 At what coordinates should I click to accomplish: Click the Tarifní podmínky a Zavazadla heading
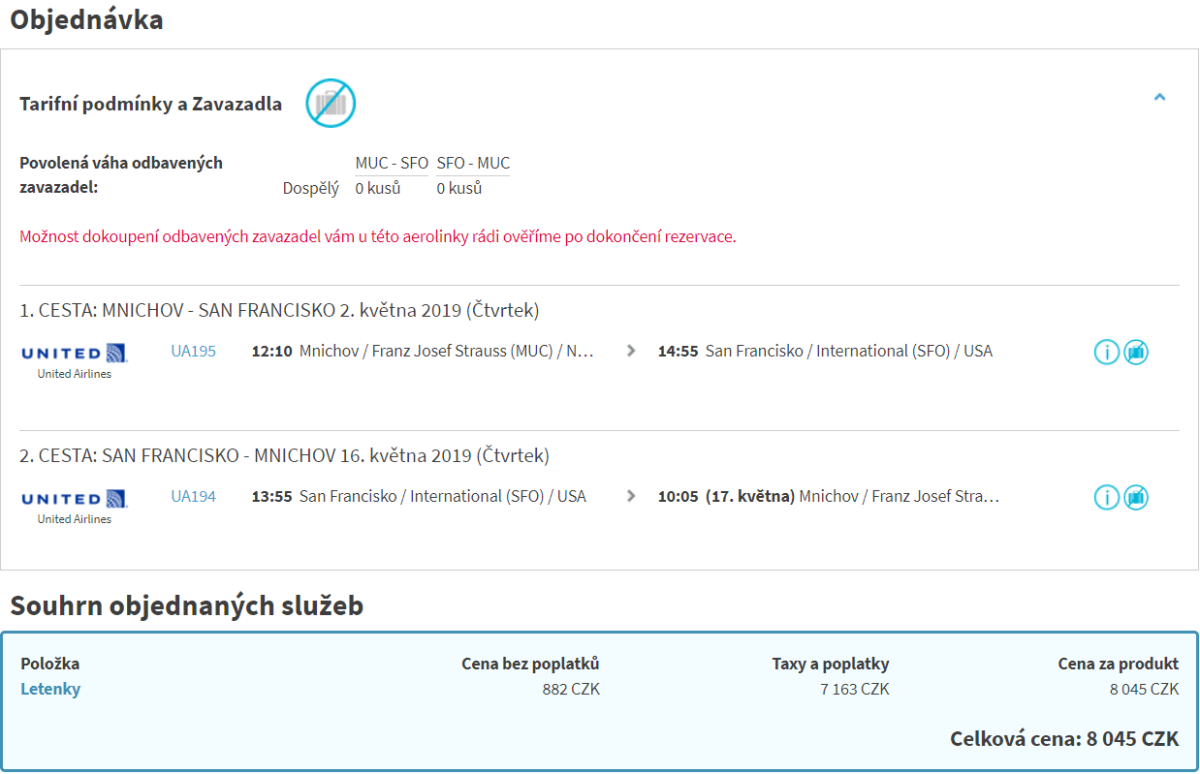pyautogui.click(x=150, y=104)
